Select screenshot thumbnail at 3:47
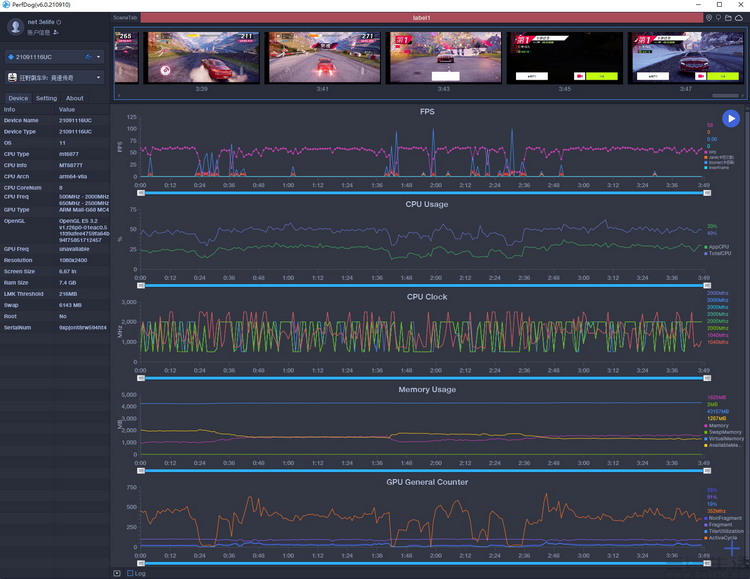 pos(686,58)
